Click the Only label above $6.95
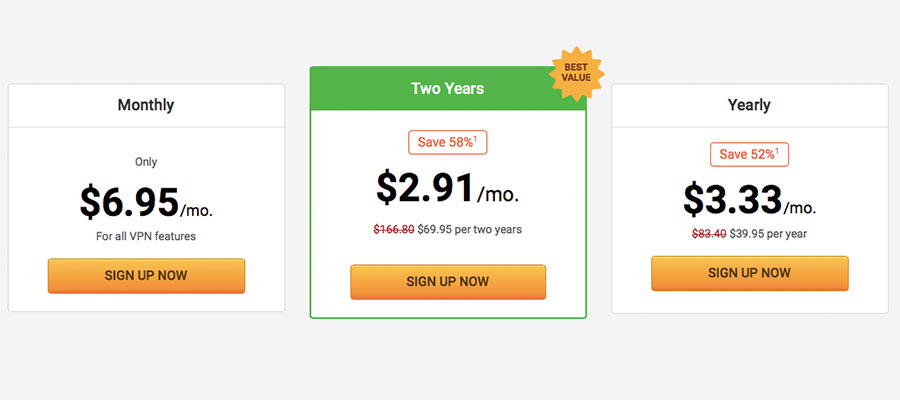Viewport: 900px width, 400px height. [x=146, y=162]
